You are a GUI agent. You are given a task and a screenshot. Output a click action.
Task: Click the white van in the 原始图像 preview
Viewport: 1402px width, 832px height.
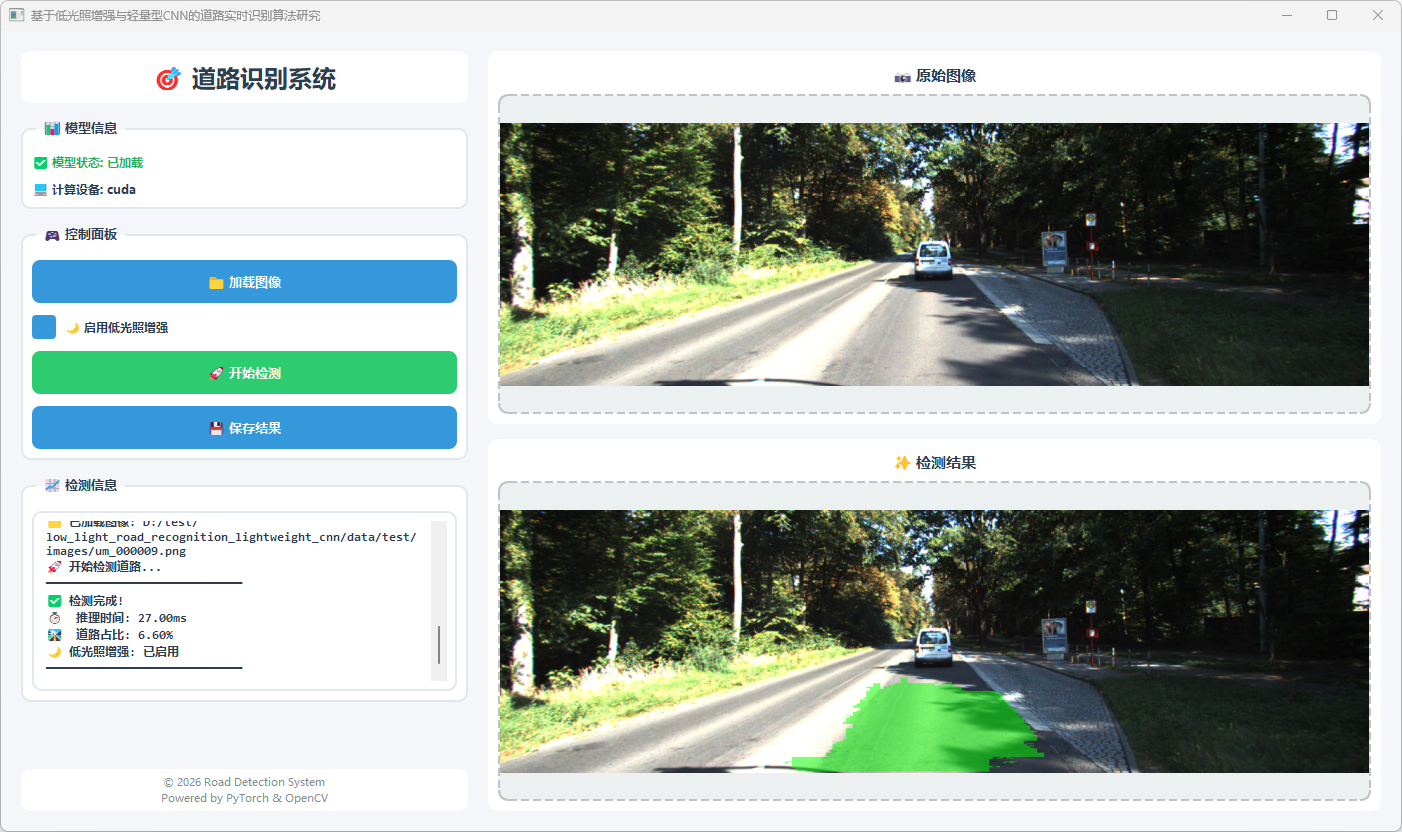(x=932, y=260)
